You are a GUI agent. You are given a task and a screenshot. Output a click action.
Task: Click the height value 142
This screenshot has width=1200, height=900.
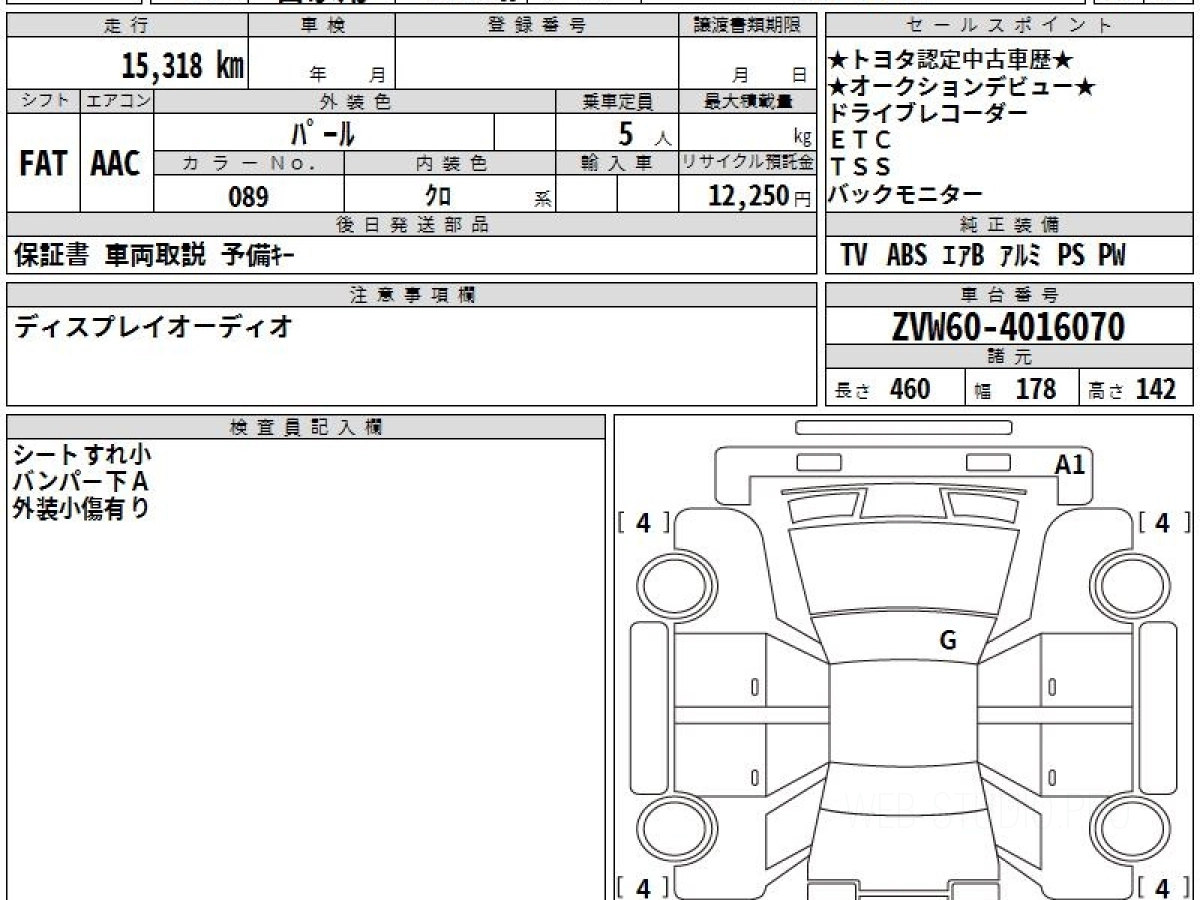coord(1155,389)
